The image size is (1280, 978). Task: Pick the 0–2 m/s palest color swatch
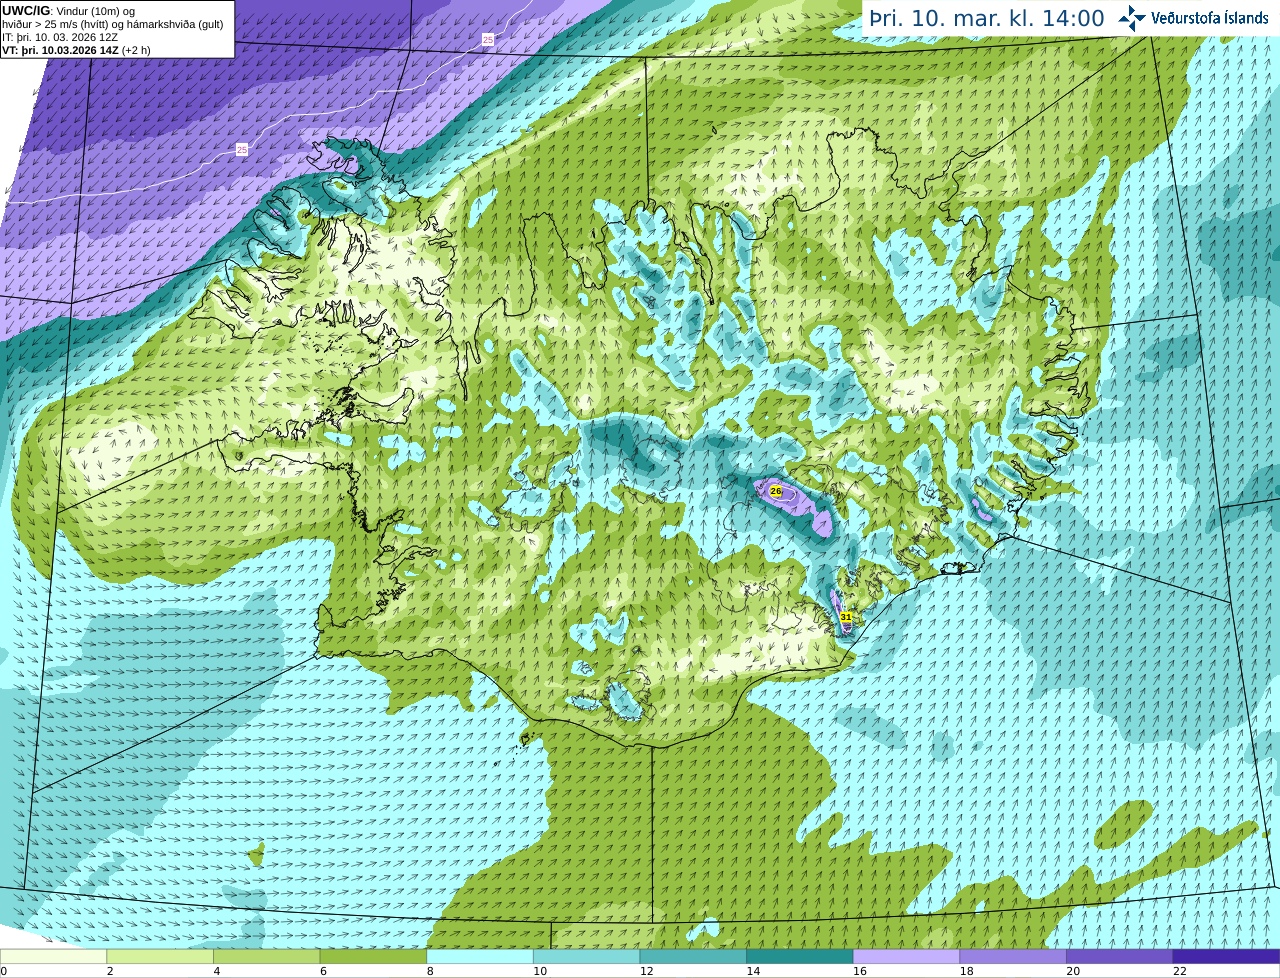point(53,956)
